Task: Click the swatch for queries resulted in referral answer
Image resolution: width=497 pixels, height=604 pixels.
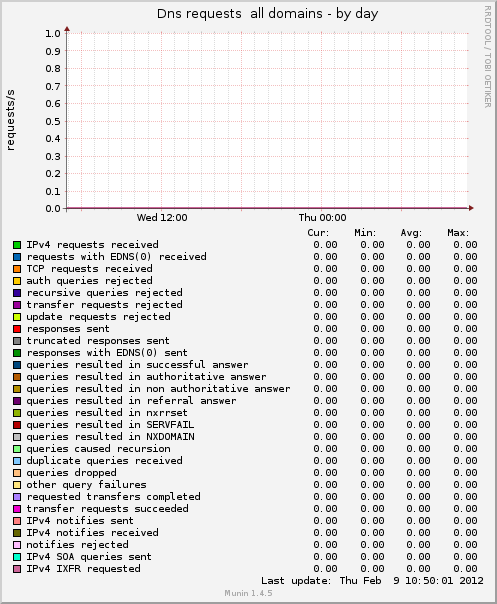Action: click(17, 401)
